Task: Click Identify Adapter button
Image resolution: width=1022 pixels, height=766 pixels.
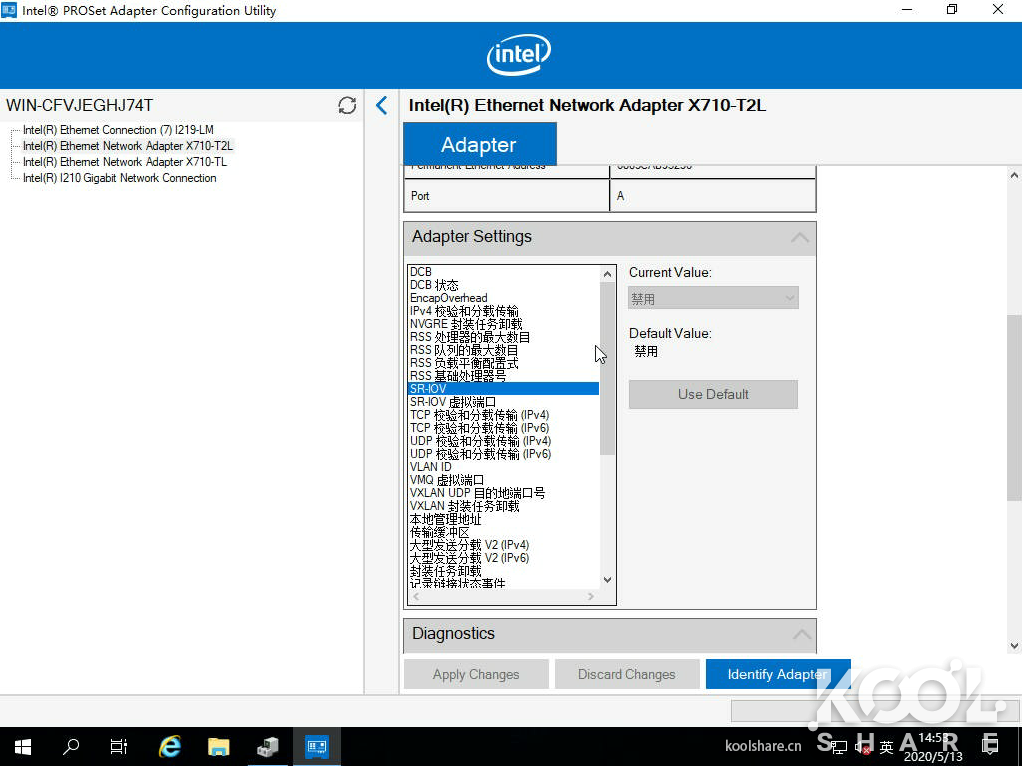Action: click(778, 674)
